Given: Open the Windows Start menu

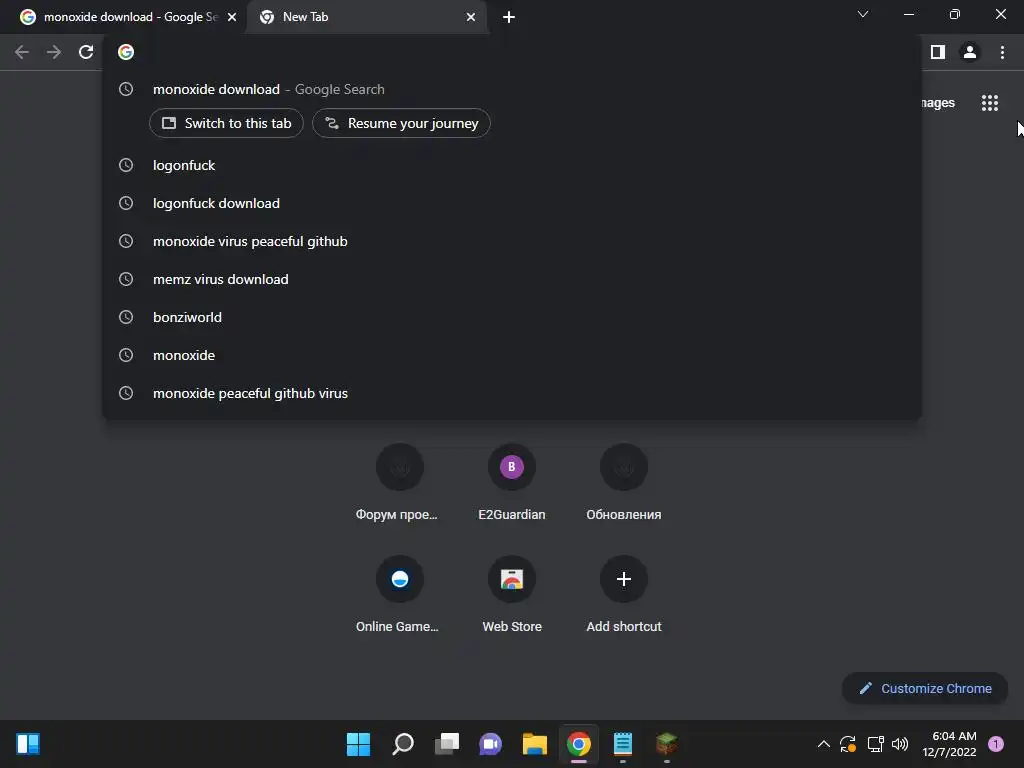Looking at the screenshot, I should coord(358,744).
